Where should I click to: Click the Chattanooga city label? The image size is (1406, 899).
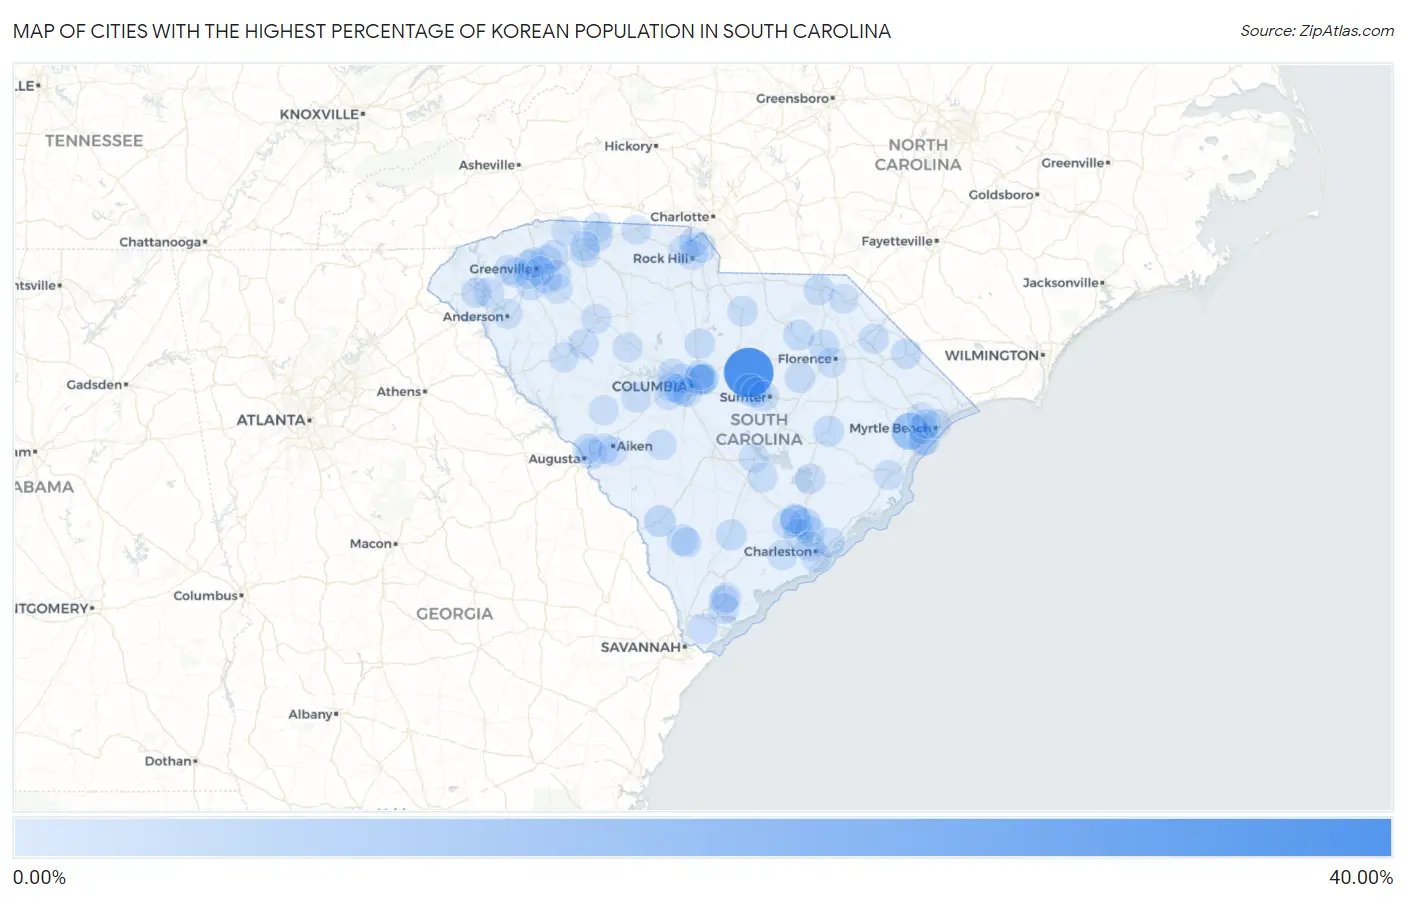coord(160,242)
